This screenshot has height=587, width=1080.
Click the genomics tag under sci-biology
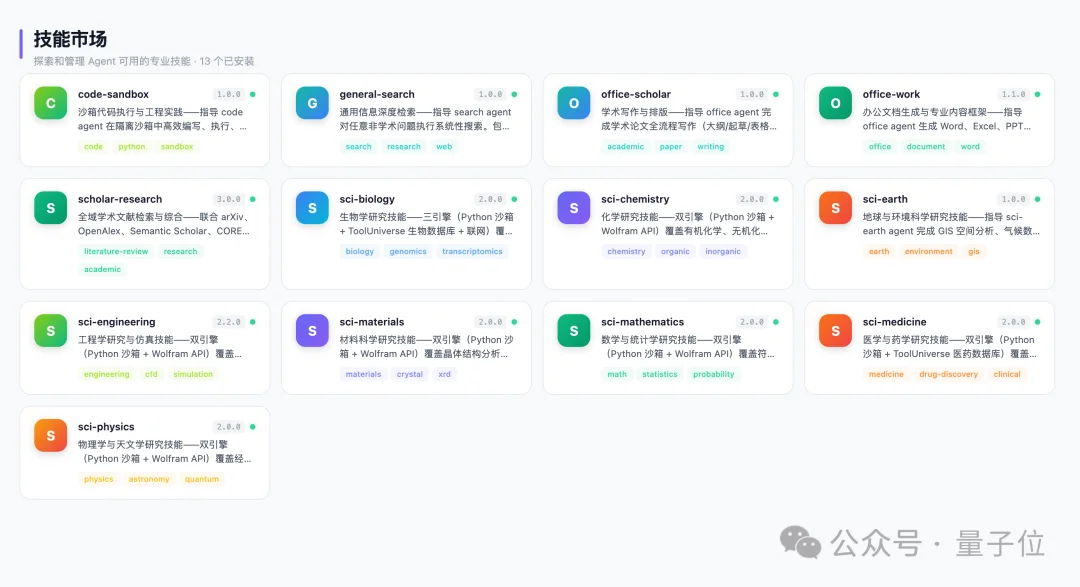[x=408, y=251]
